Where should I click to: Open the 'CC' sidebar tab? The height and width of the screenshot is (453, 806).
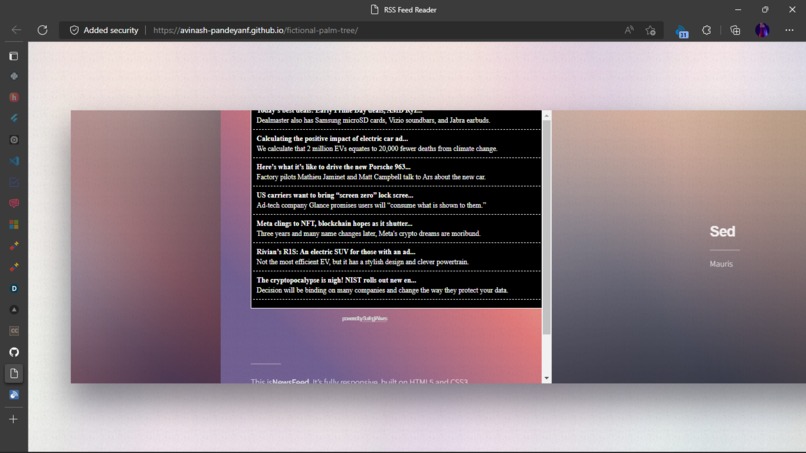coord(14,331)
